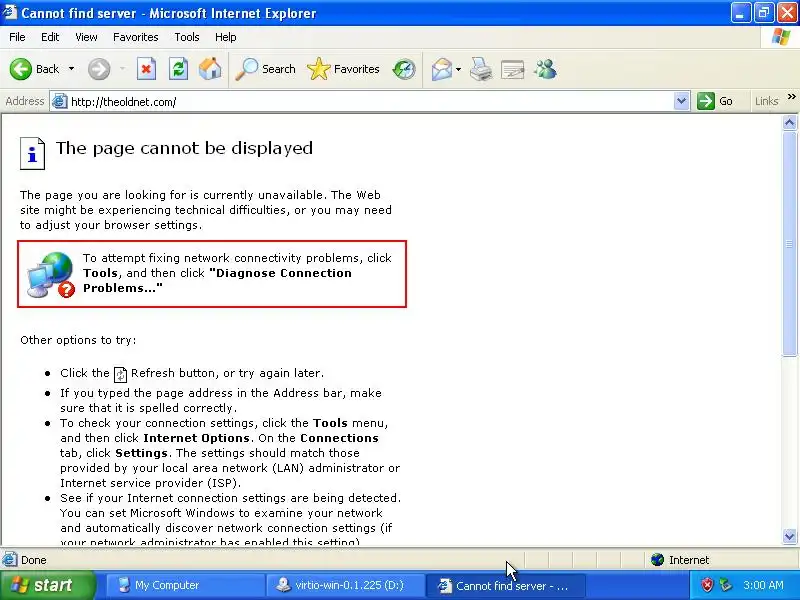This screenshot has height=600, width=800.
Task: Click the Stop loading icon
Action: tap(146, 69)
